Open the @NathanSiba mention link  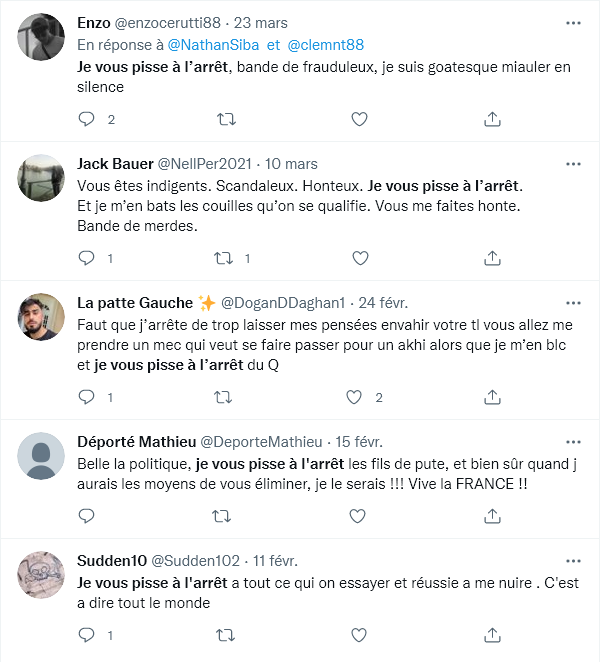click(x=212, y=45)
